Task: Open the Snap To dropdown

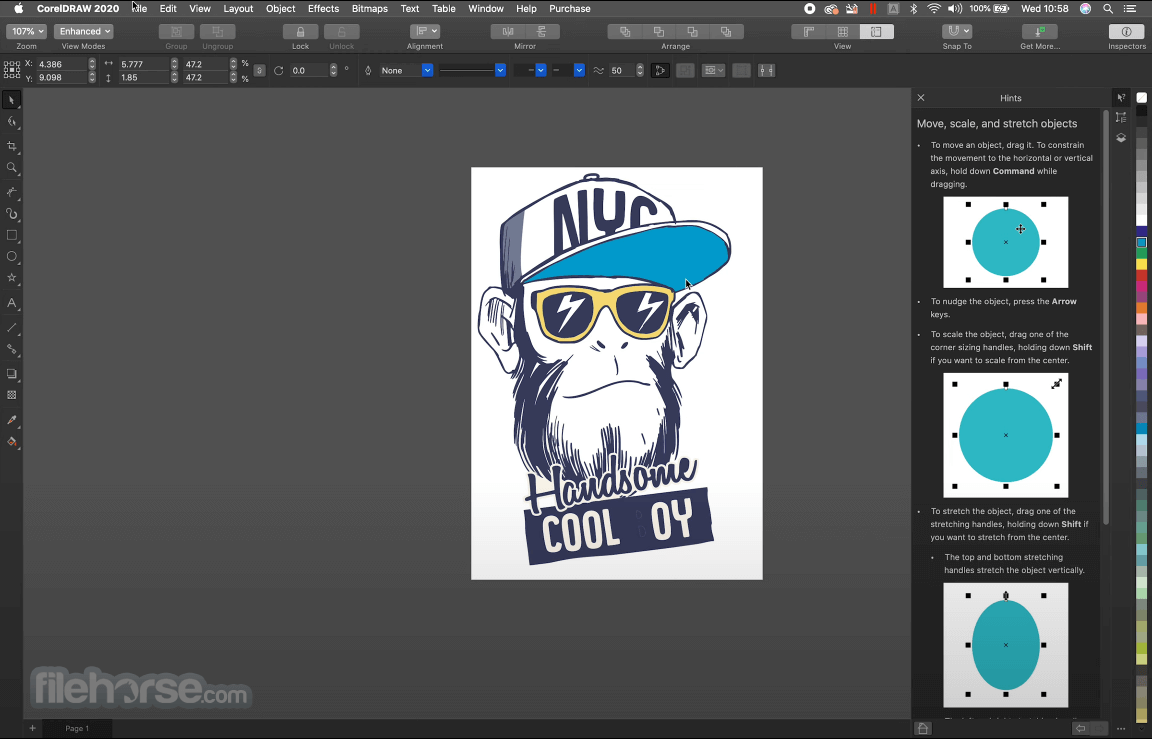Action: [x=957, y=32]
